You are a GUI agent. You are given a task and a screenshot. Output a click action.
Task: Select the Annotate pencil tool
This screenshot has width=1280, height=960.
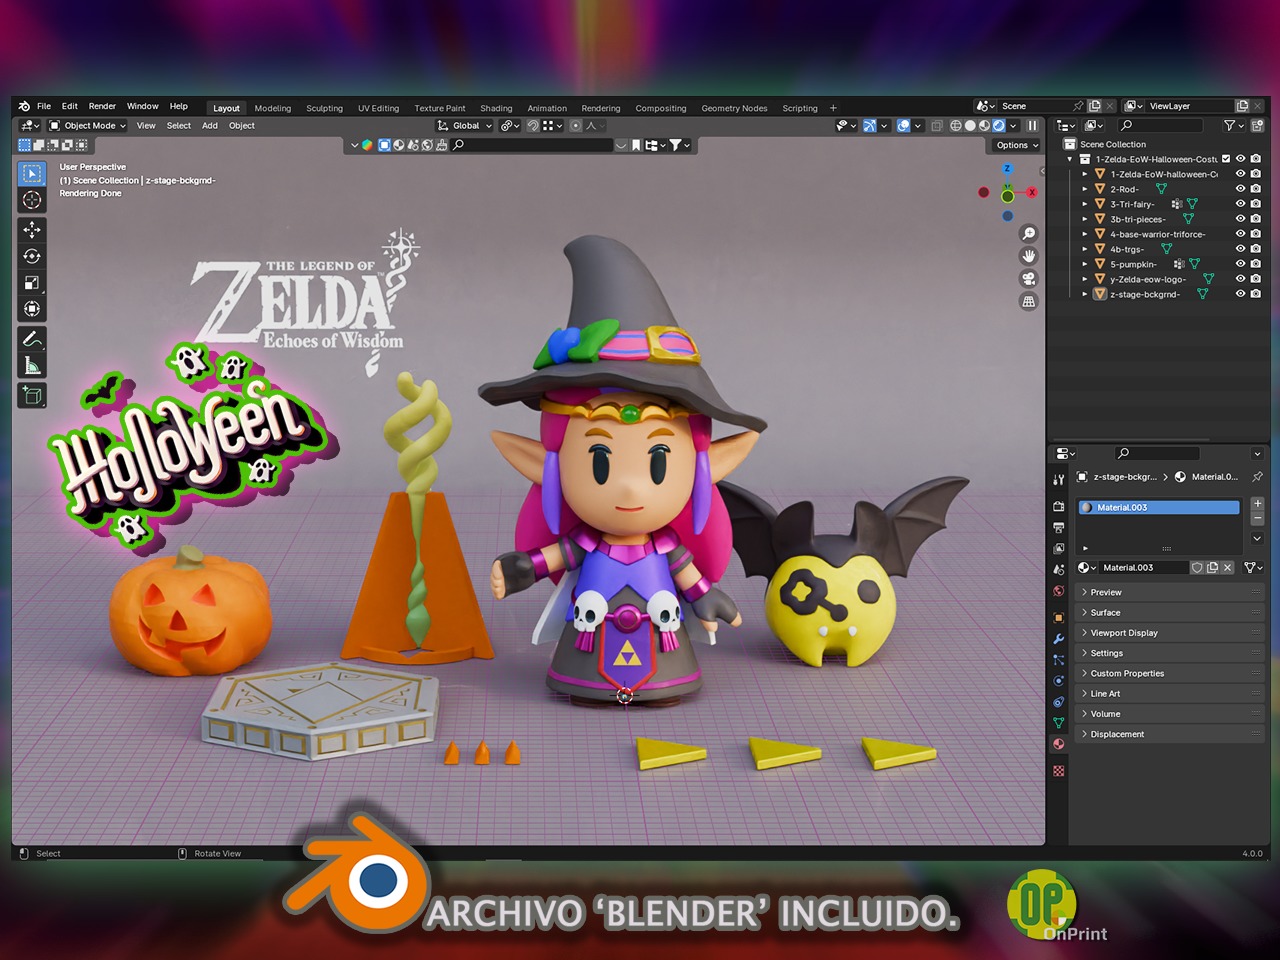tap(32, 339)
